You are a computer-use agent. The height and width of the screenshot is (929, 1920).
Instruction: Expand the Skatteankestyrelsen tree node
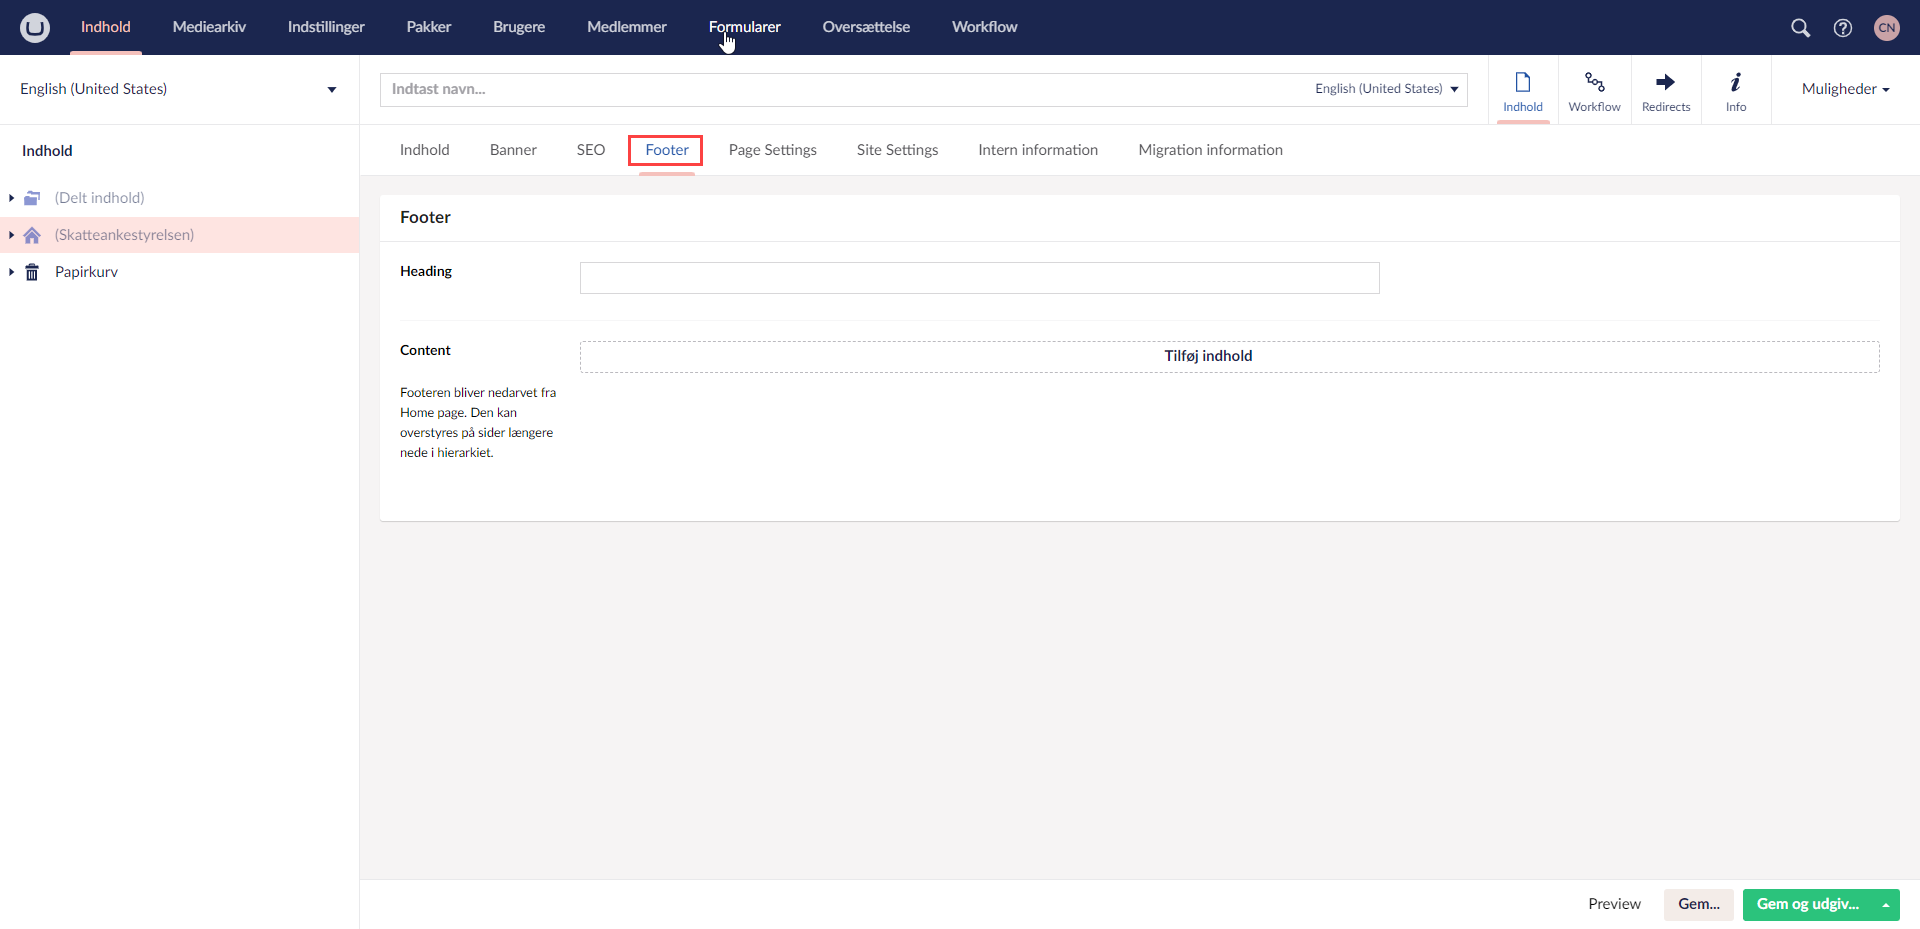(11, 235)
